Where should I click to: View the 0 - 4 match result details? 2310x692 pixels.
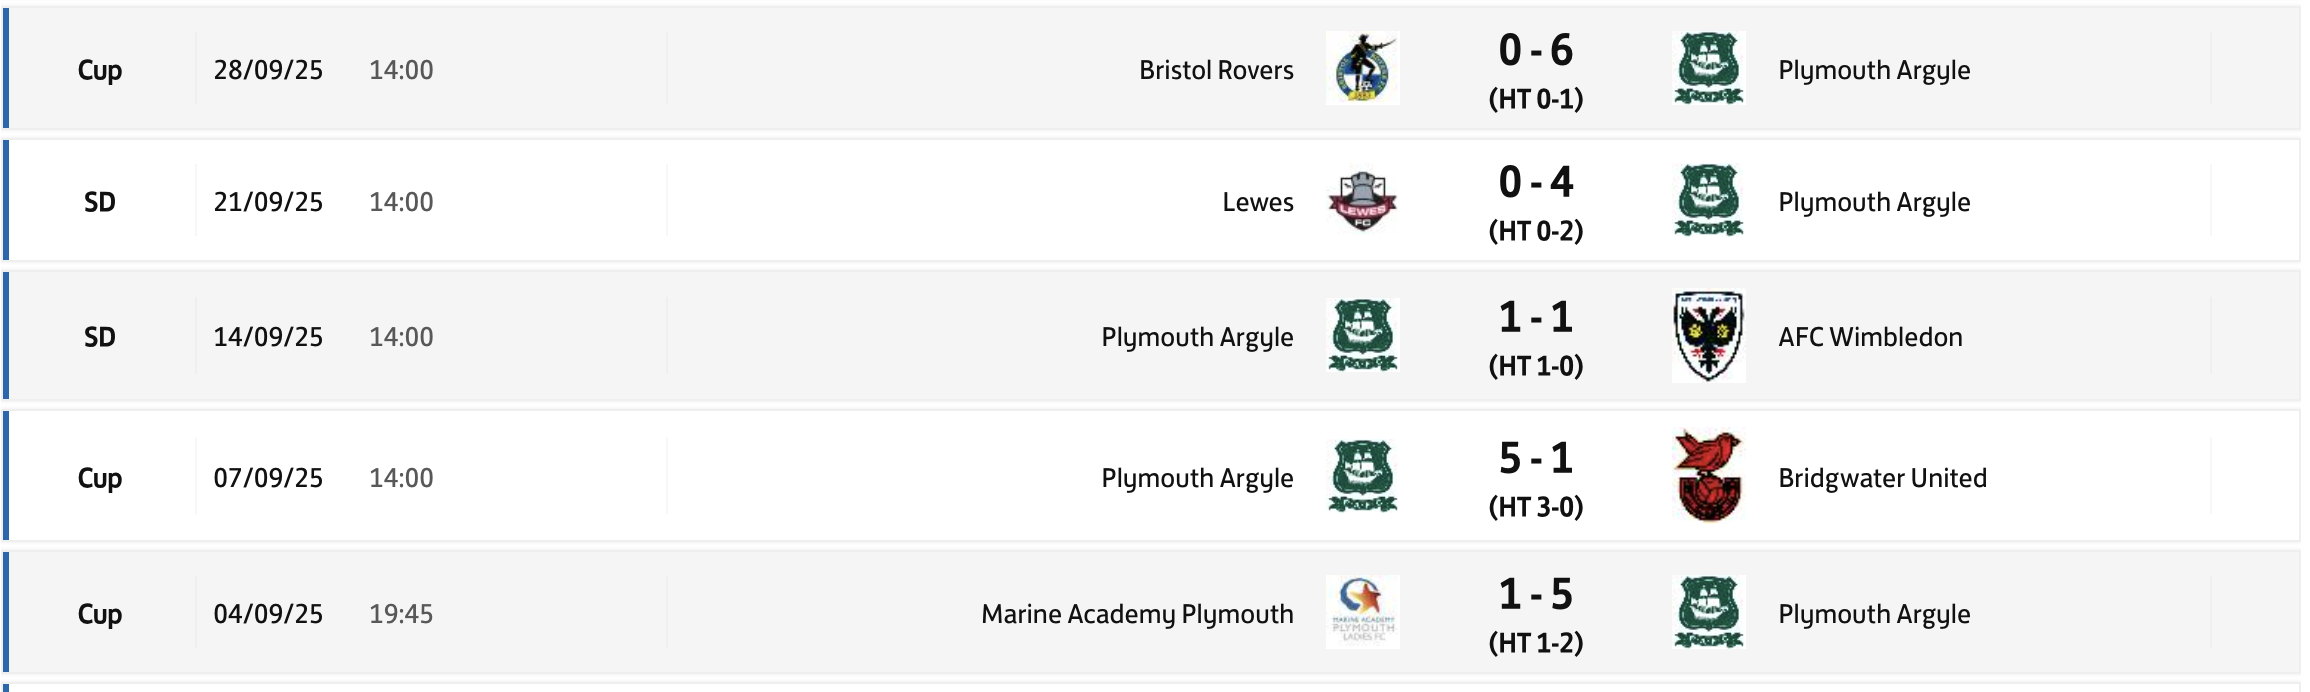tap(1535, 182)
